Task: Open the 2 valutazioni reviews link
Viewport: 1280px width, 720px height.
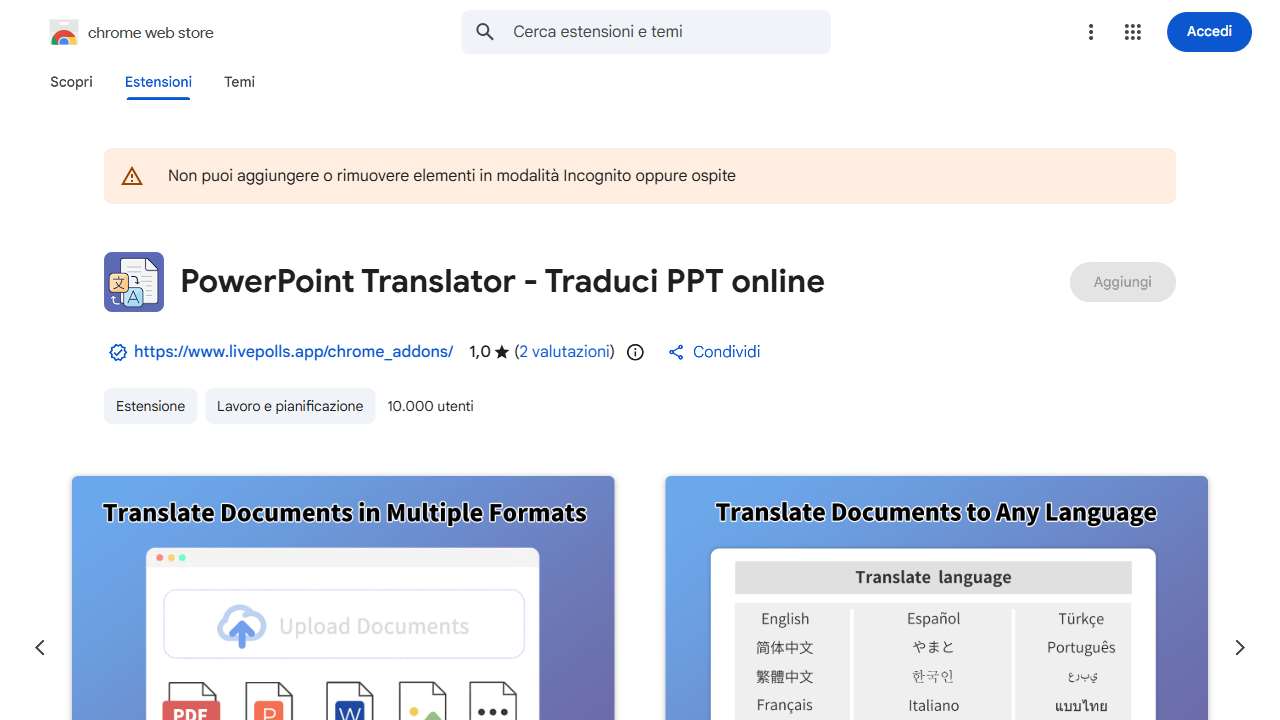Action: (x=564, y=351)
